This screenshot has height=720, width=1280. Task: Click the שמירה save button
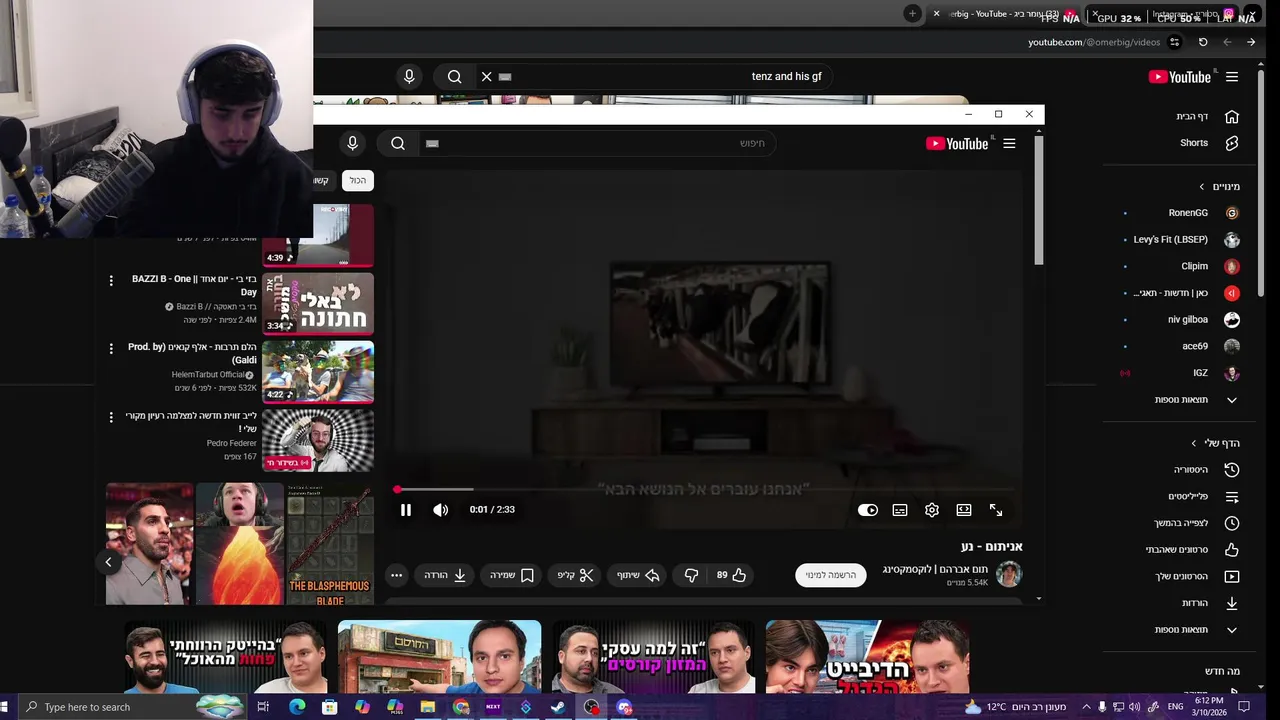[512, 575]
